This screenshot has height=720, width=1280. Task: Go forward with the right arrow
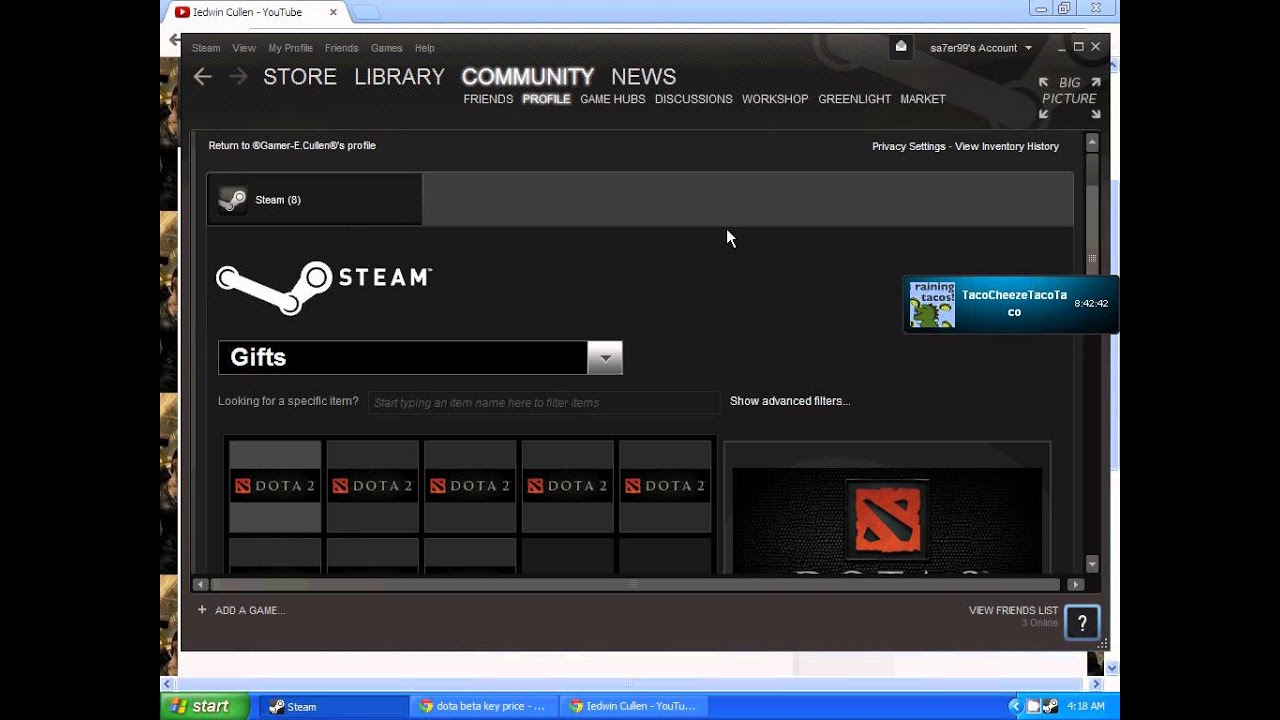tap(238, 77)
